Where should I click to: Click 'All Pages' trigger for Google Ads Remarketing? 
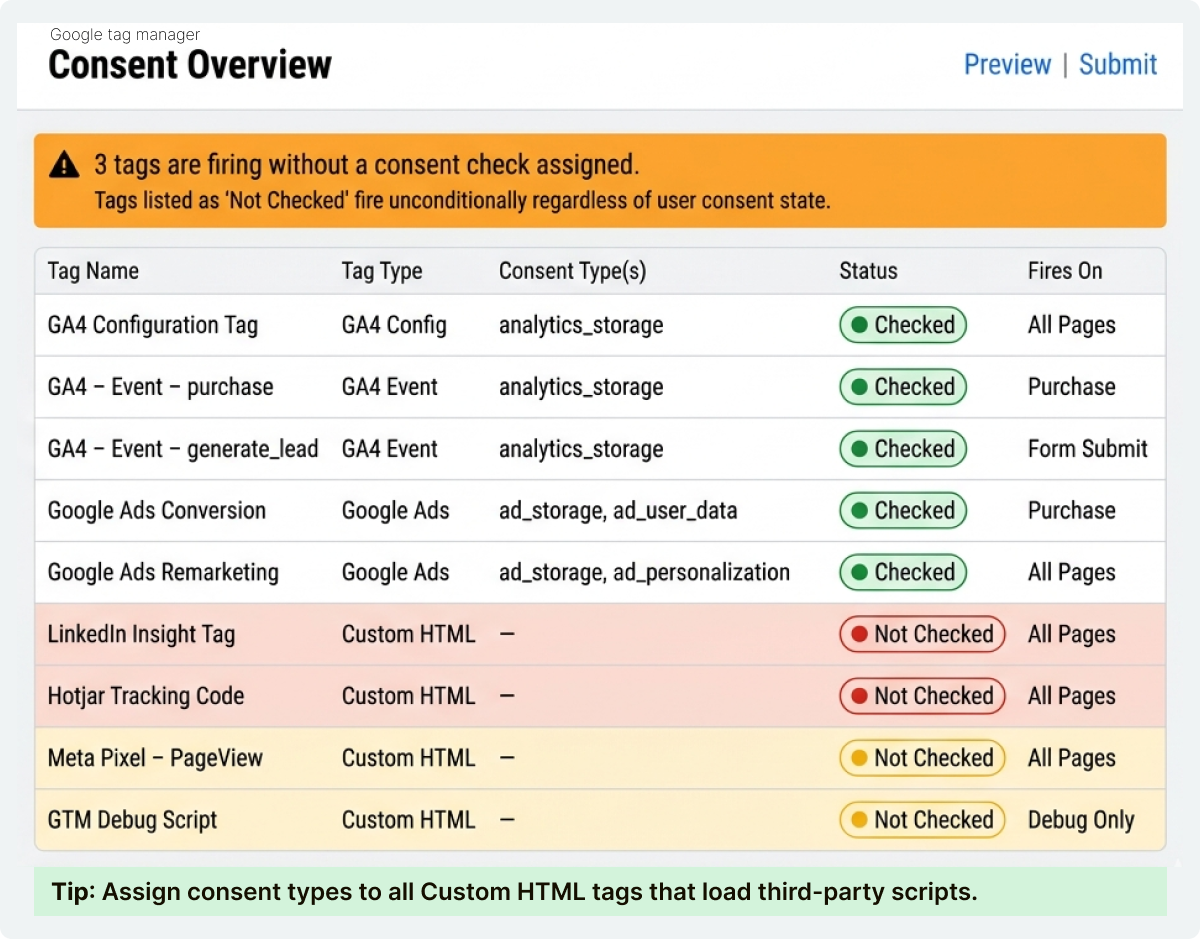[1072, 573]
